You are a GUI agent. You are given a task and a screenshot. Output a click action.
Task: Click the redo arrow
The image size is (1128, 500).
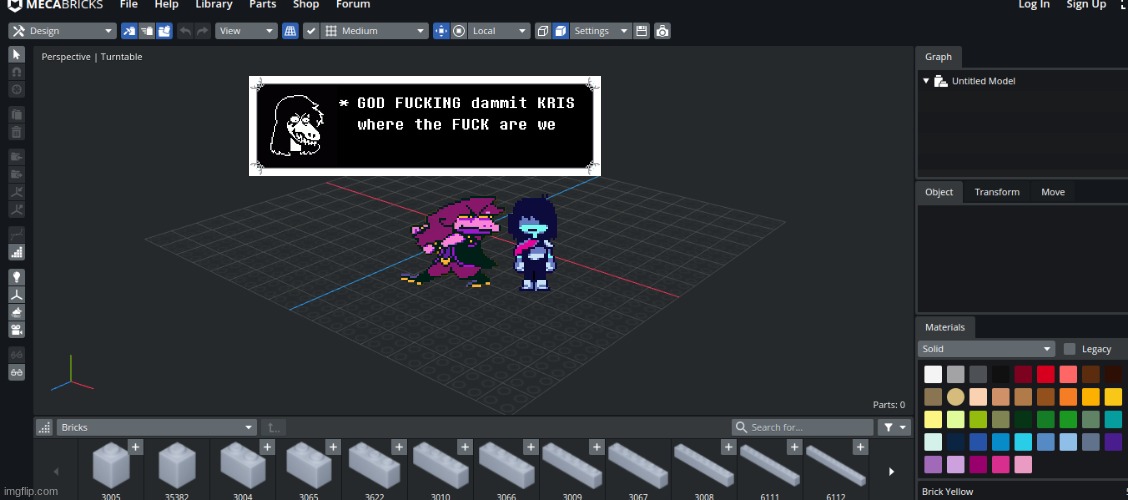pyautogui.click(x=203, y=31)
